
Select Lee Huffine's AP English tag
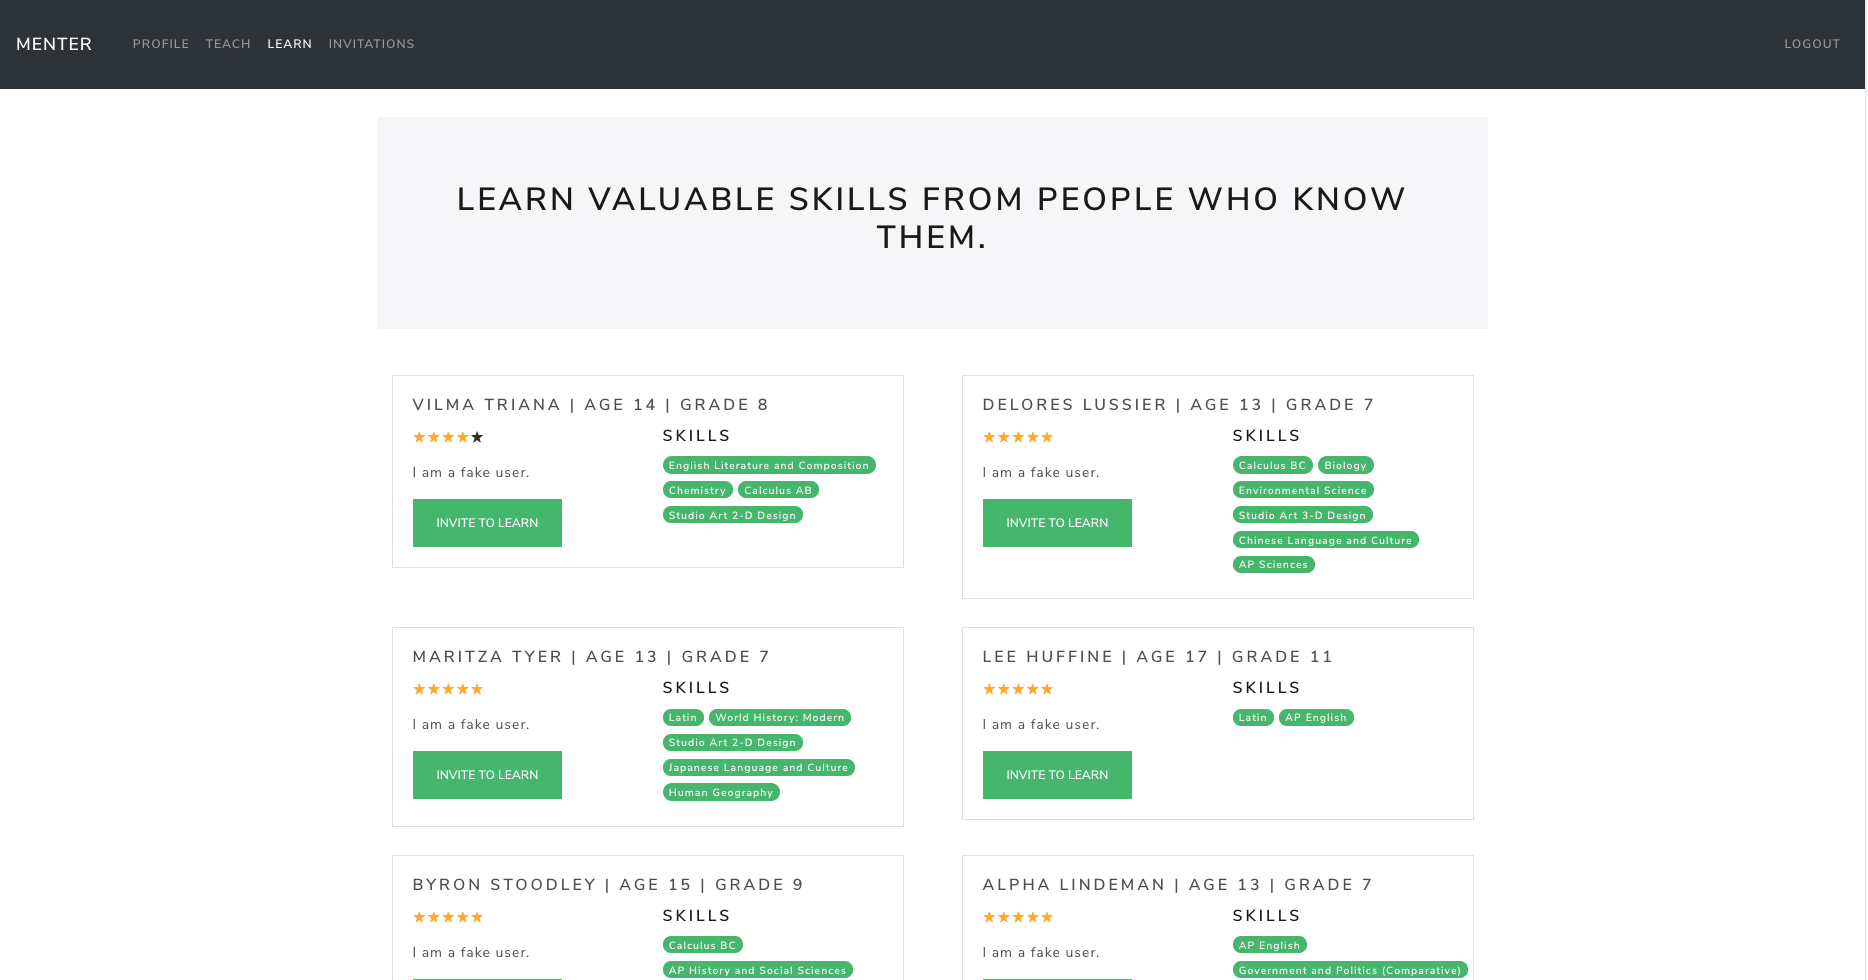pyautogui.click(x=1316, y=717)
